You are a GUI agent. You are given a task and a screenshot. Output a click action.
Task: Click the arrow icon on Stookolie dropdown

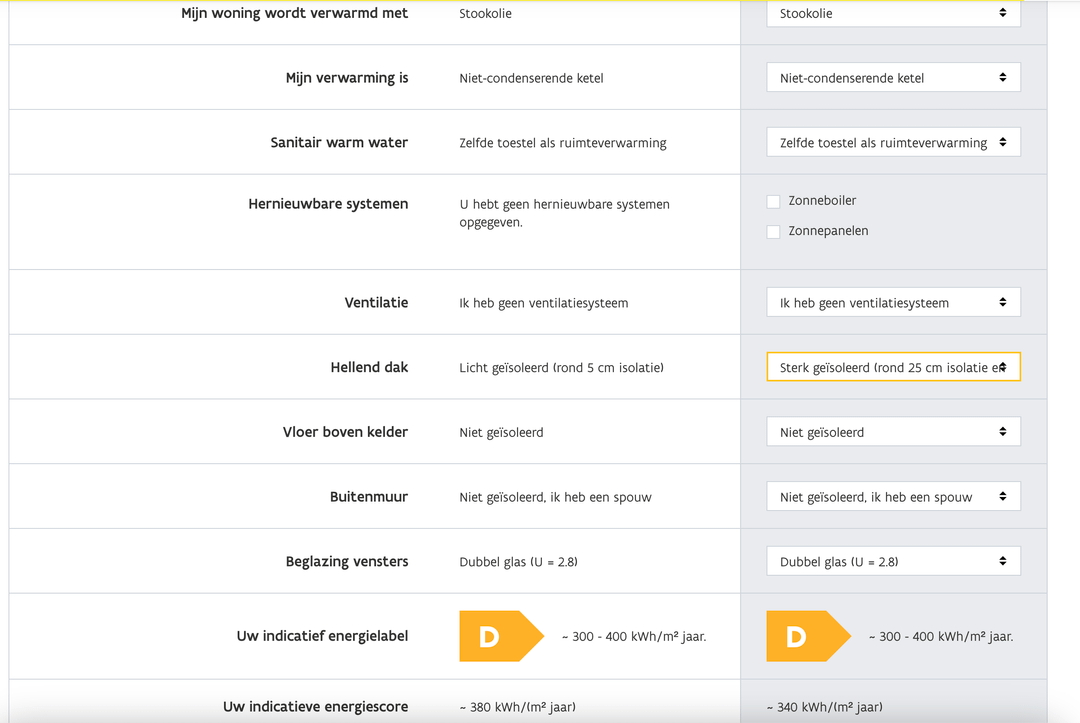tap(1003, 13)
